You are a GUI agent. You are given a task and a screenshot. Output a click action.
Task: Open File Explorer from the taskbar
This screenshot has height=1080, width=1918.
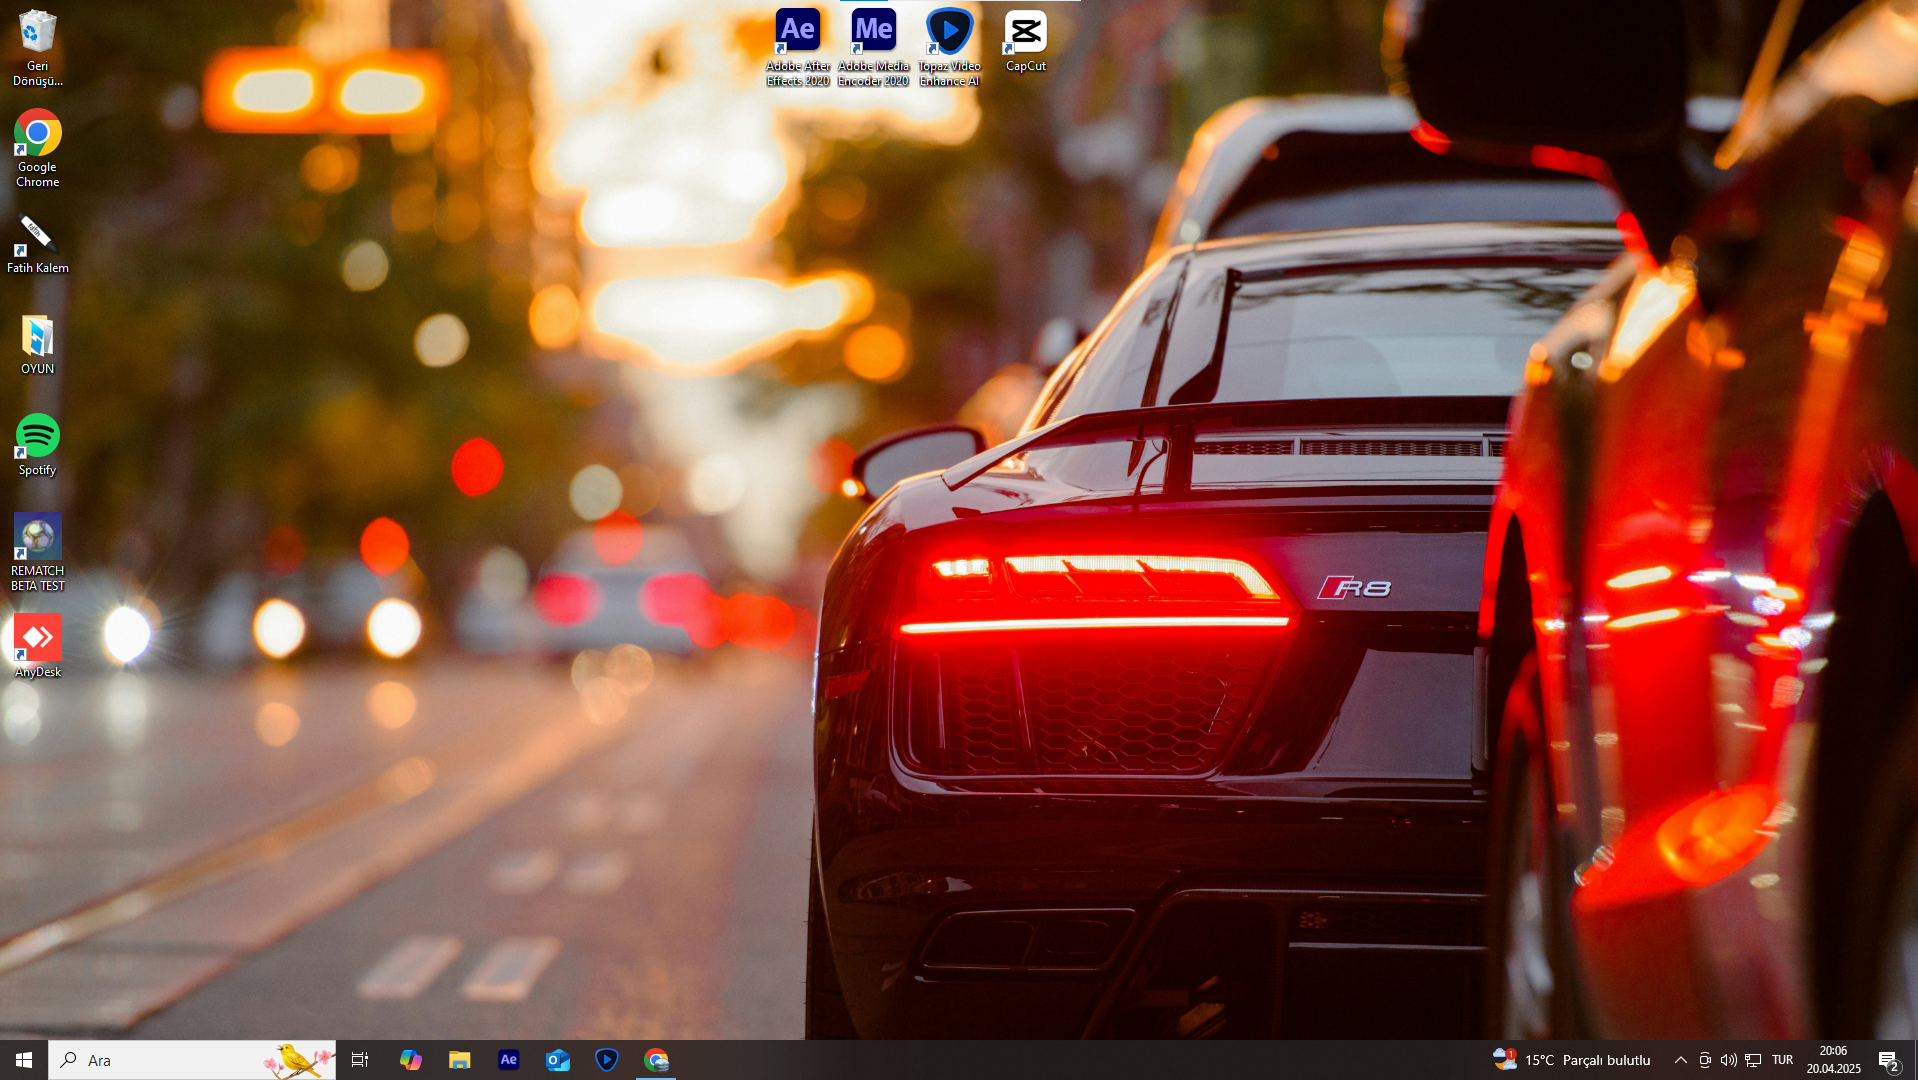[459, 1060]
